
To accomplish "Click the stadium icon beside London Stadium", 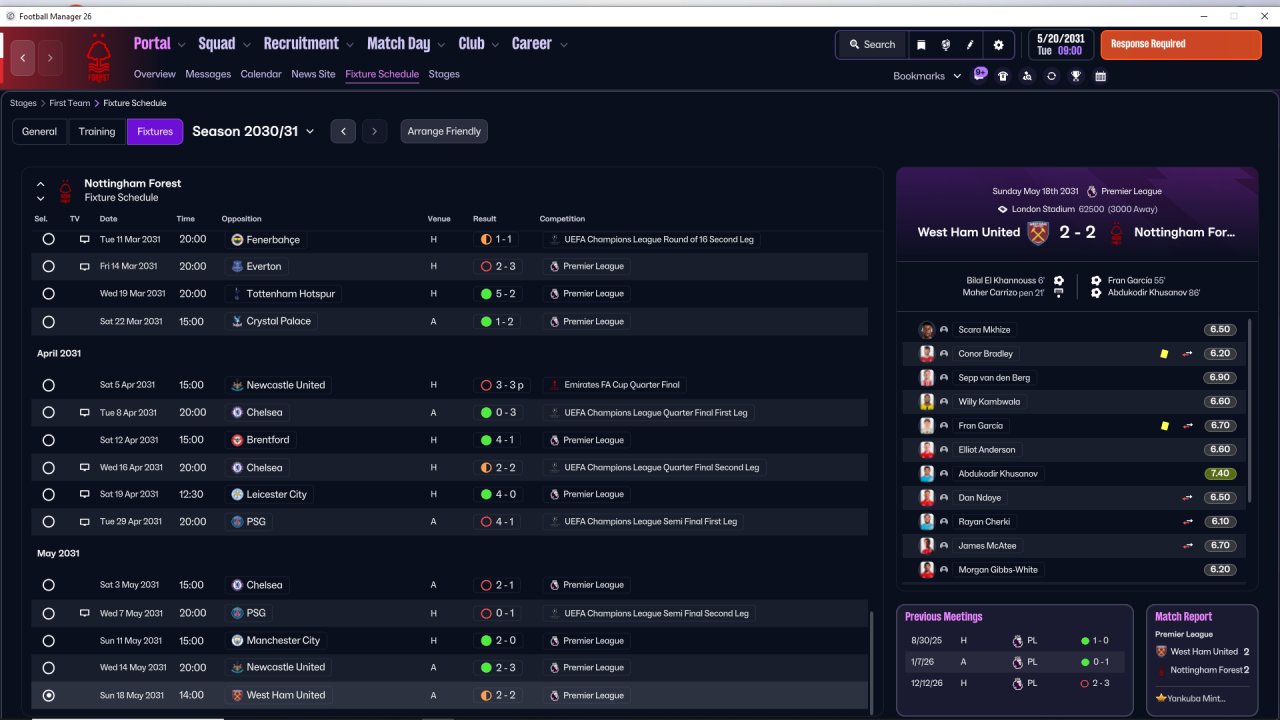I will click(x=1002, y=210).
